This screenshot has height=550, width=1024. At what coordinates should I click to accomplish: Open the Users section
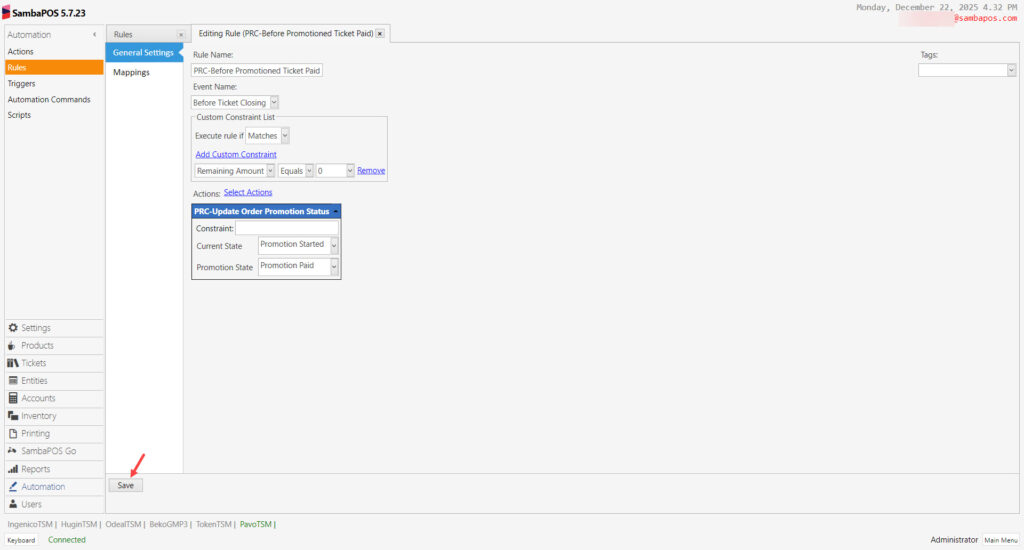point(31,504)
